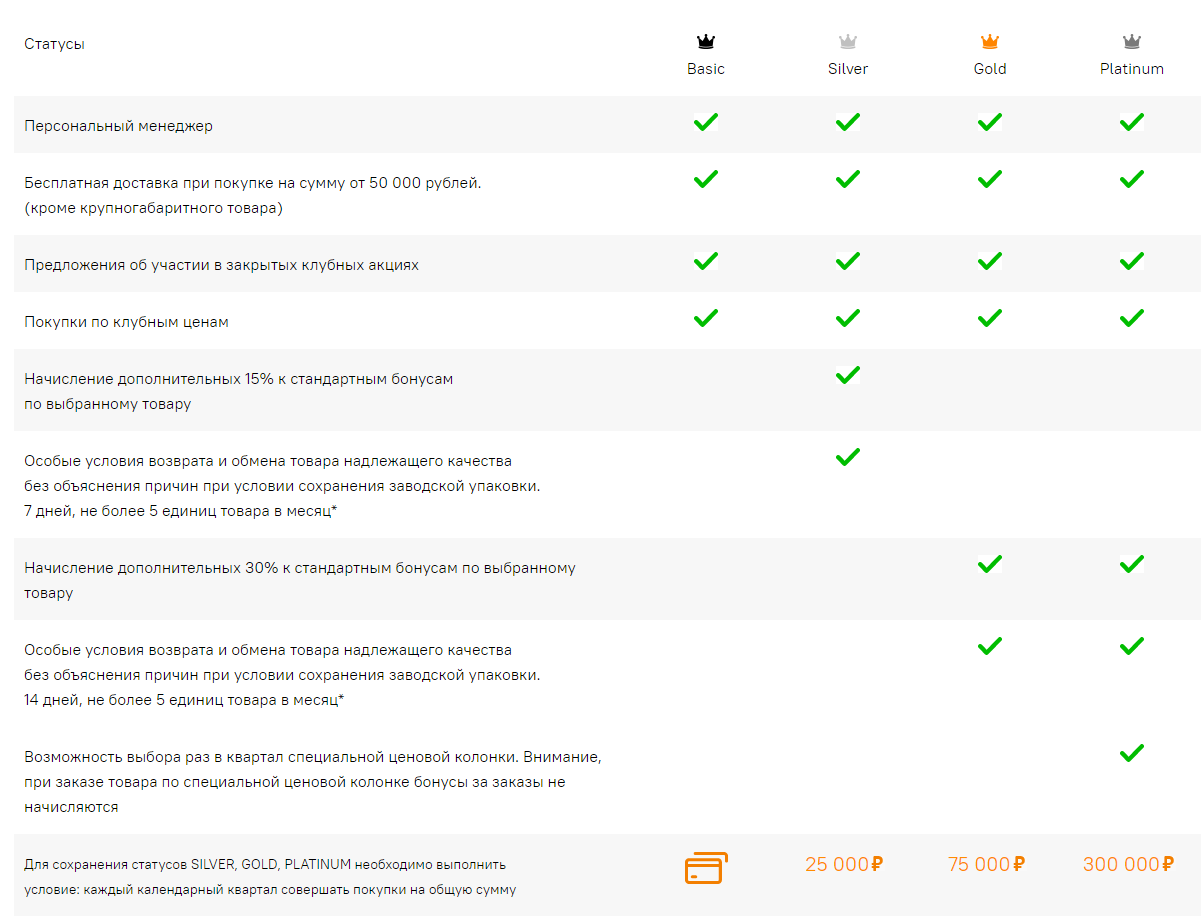This screenshot has width=1201, height=920.
Task: Click the Персональный менеджер row label
Action: pyautogui.click(x=119, y=126)
